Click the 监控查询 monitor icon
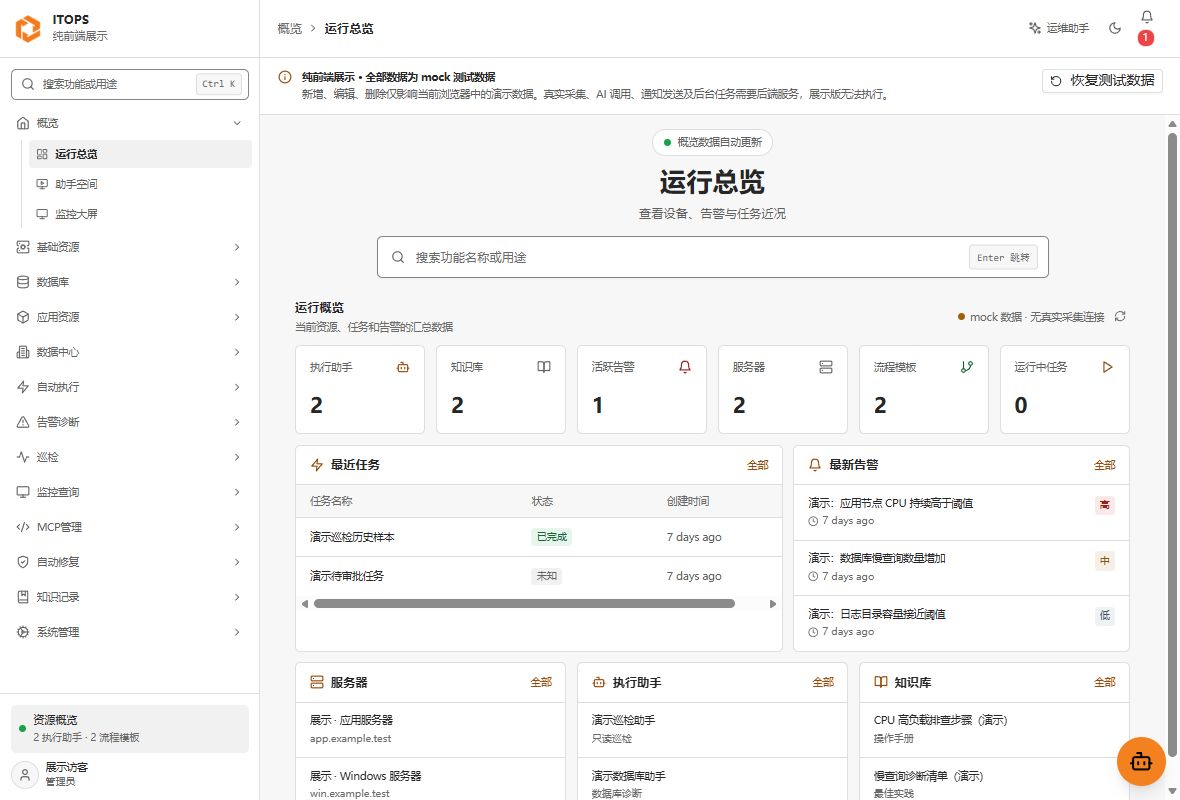The image size is (1180, 800). (23, 492)
